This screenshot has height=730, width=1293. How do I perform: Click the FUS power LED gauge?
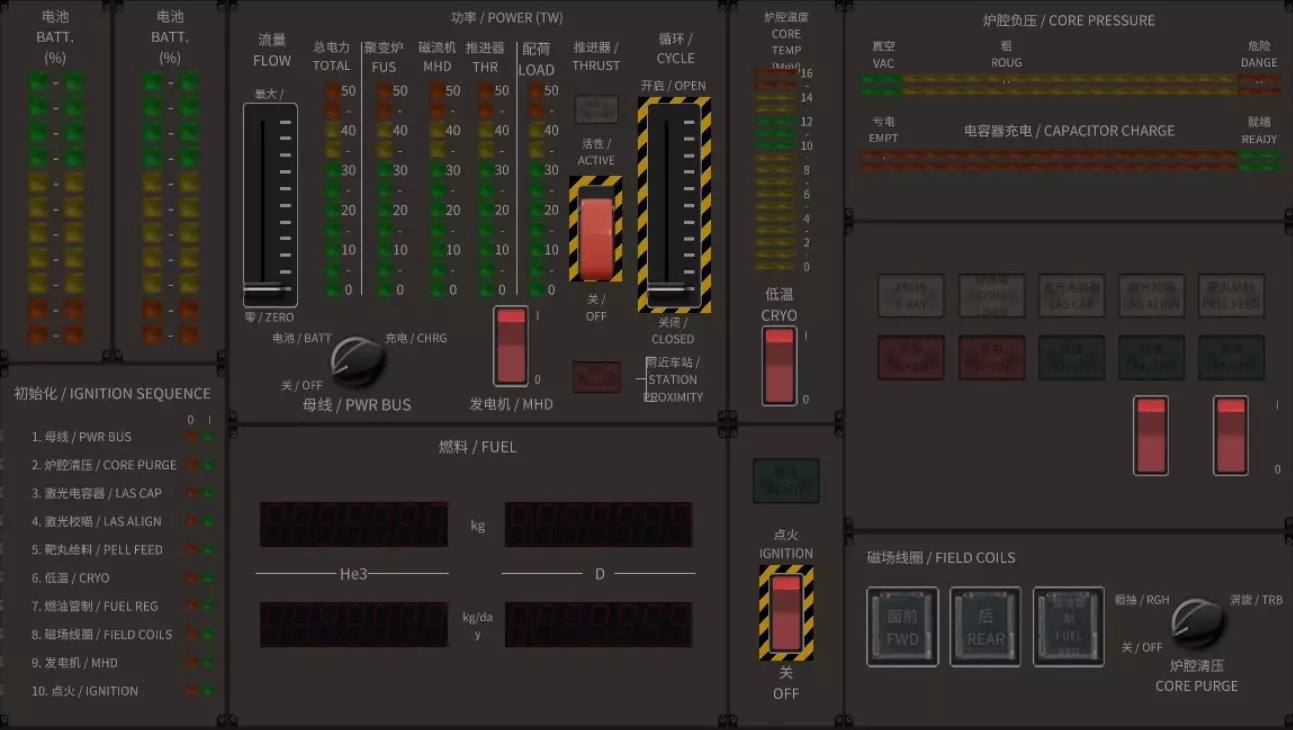[x=384, y=190]
